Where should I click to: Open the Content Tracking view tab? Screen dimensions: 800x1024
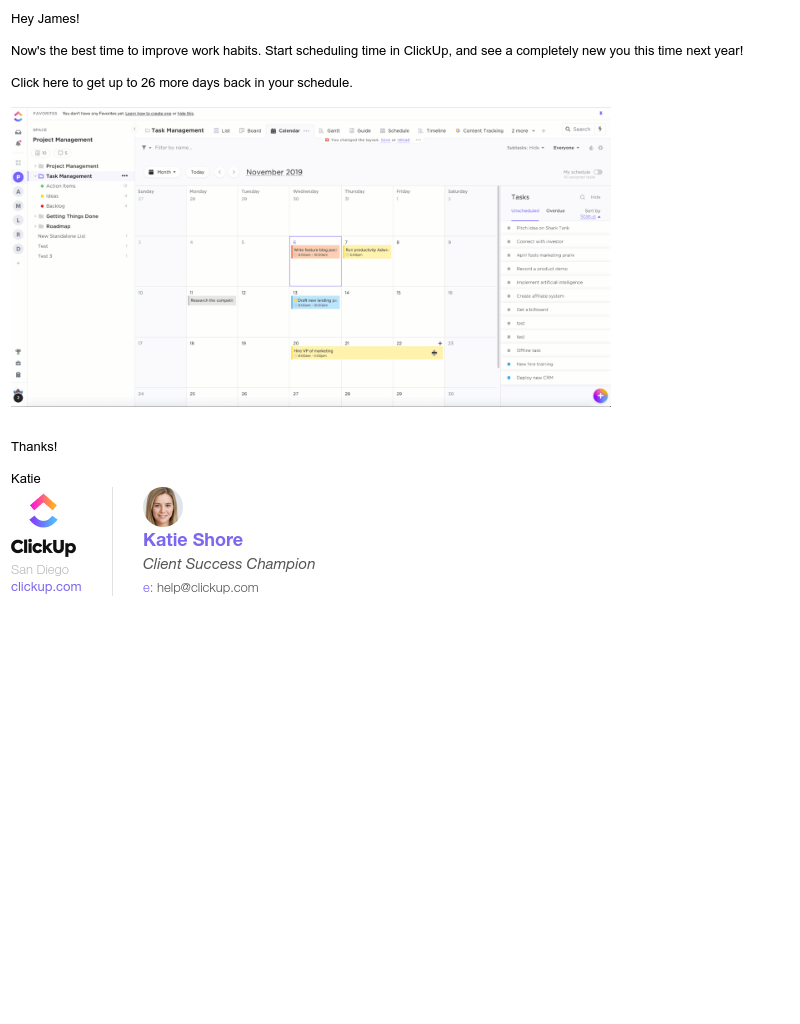pos(479,131)
